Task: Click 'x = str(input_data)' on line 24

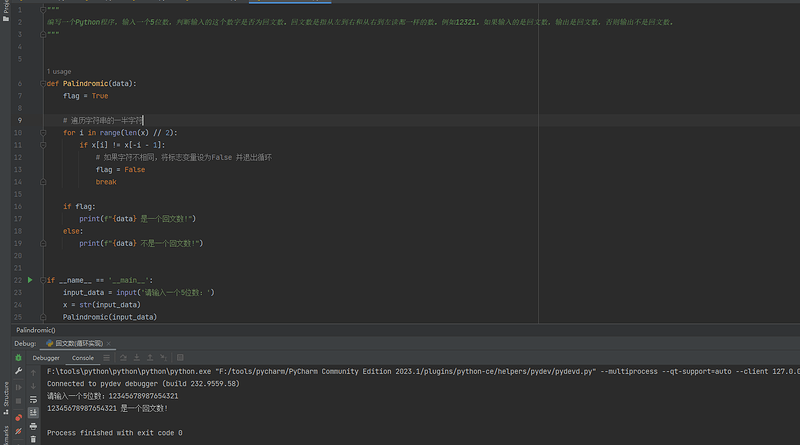Action: click(x=102, y=305)
